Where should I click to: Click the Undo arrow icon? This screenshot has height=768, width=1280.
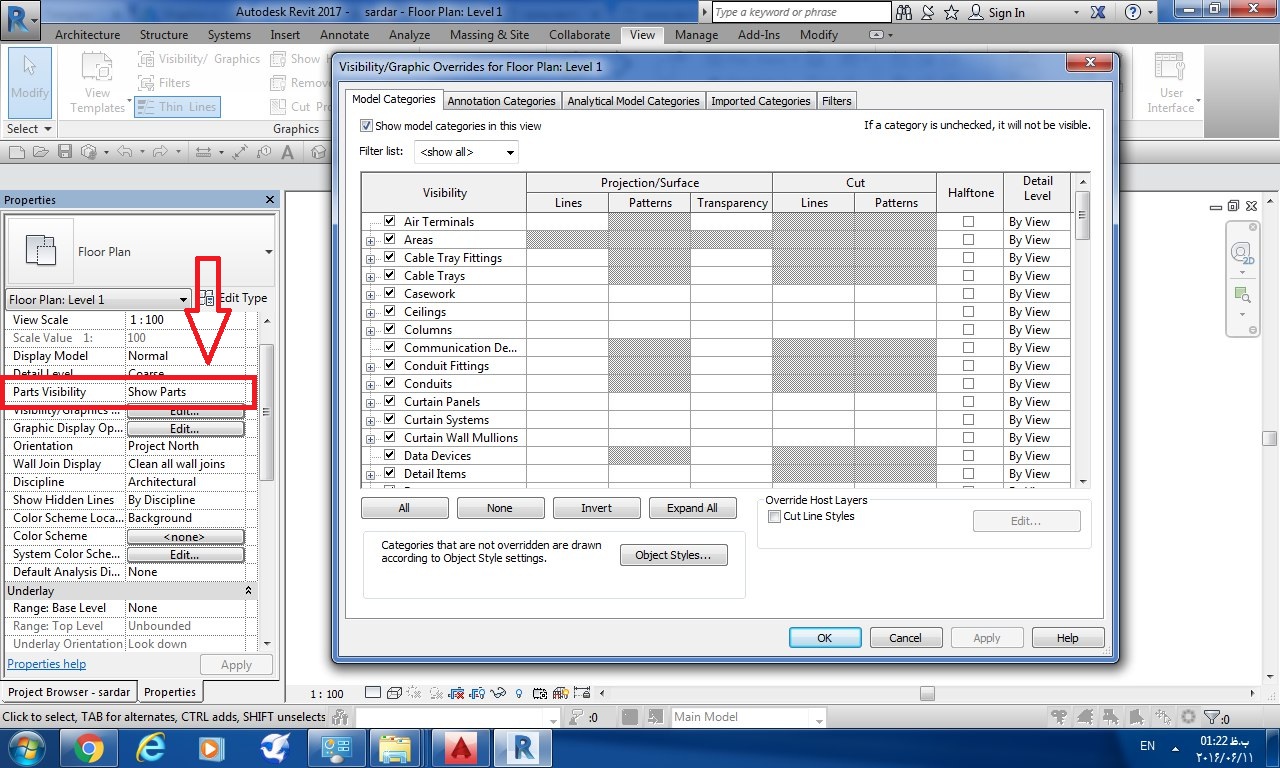click(x=124, y=152)
